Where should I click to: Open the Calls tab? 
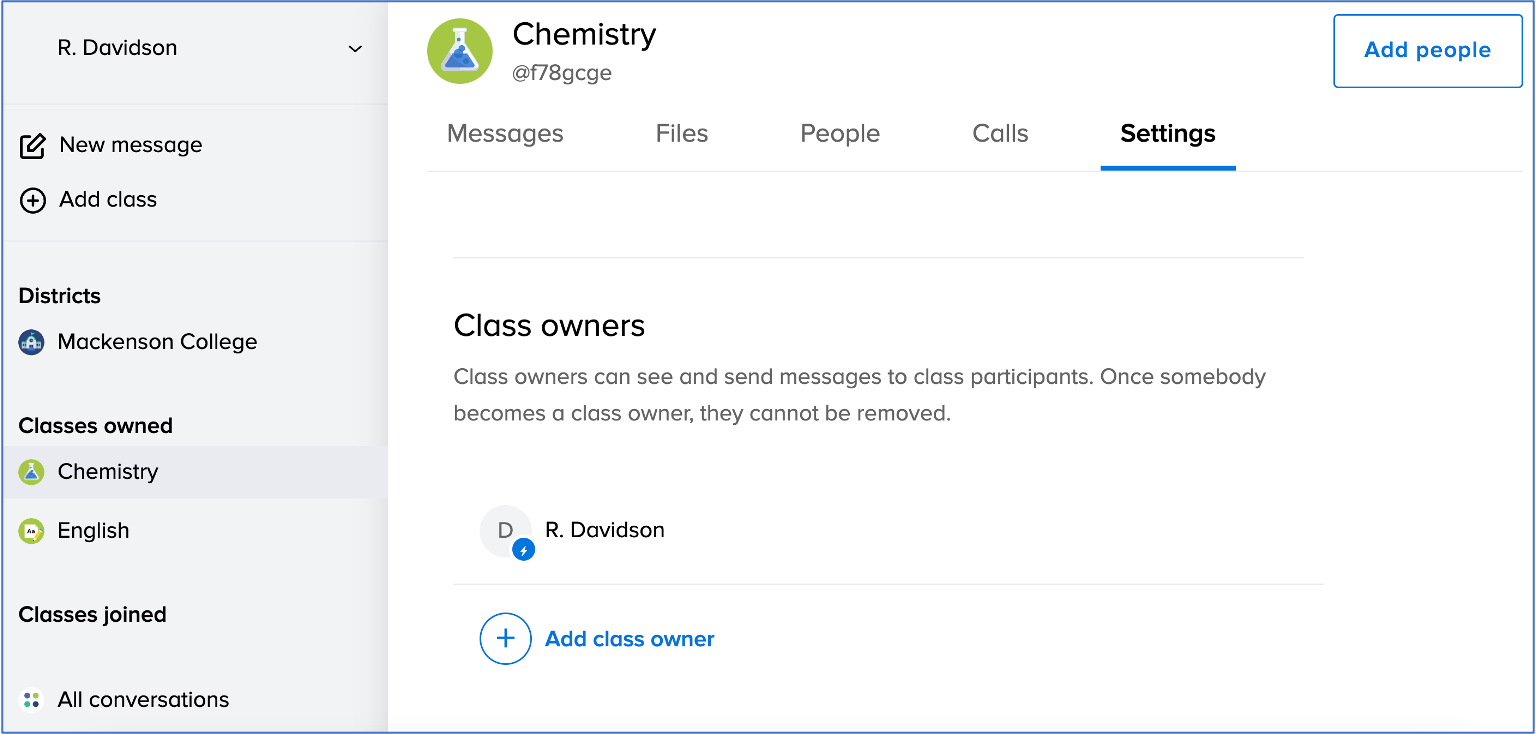click(1000, 134)
